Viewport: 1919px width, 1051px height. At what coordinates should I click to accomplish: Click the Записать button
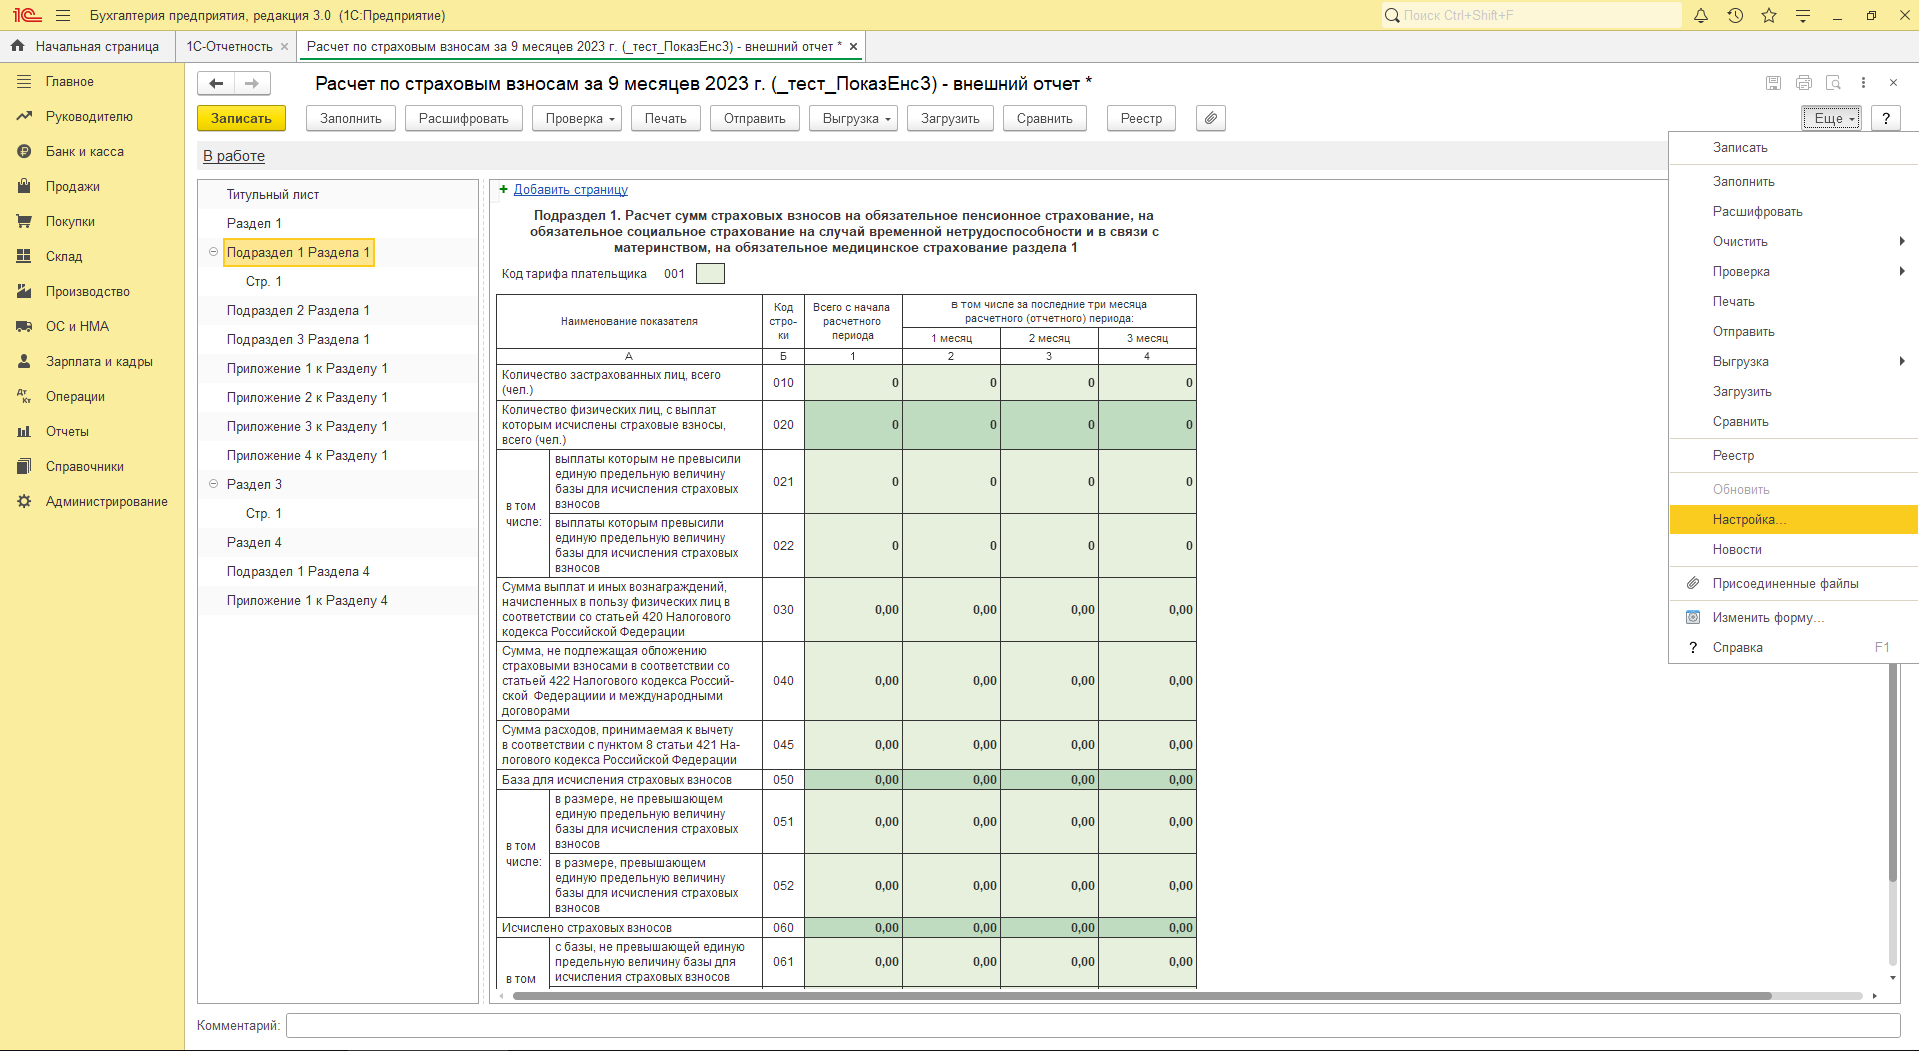241,118
